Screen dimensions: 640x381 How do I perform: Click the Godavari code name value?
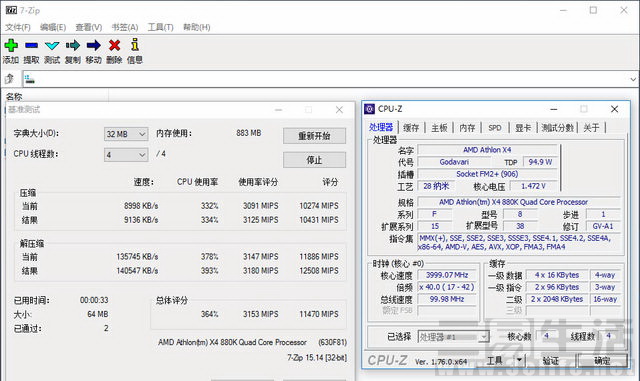pyautogui.click(x=454, y=162)
